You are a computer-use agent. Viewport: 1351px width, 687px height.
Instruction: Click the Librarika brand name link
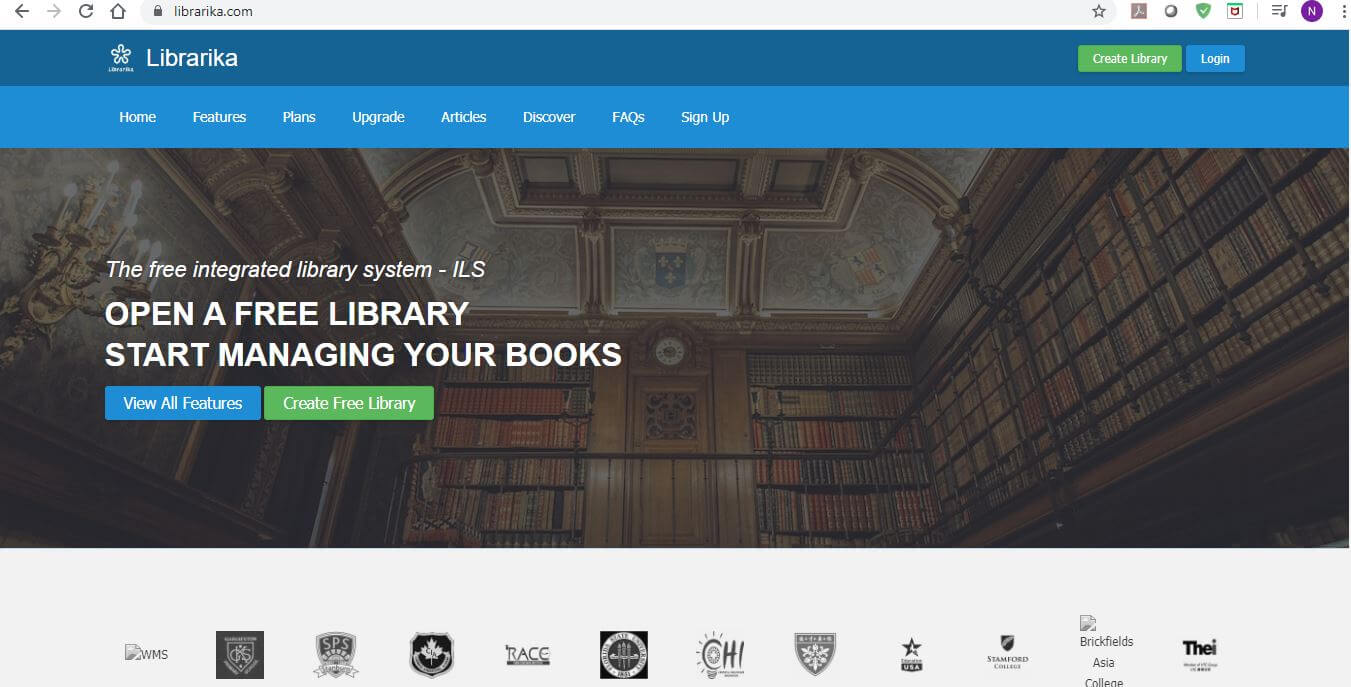[x=192, y=58]
